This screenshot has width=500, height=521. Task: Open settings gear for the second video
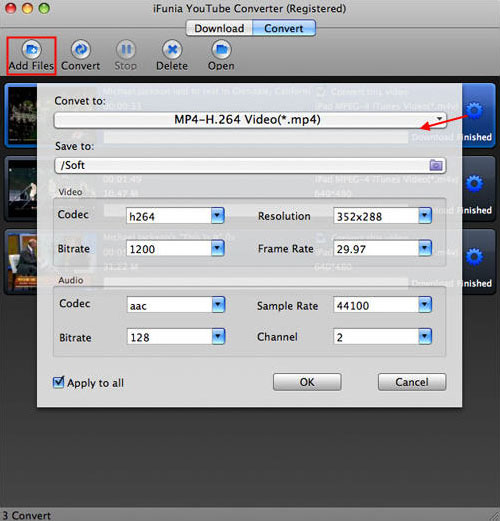(474, 184)
